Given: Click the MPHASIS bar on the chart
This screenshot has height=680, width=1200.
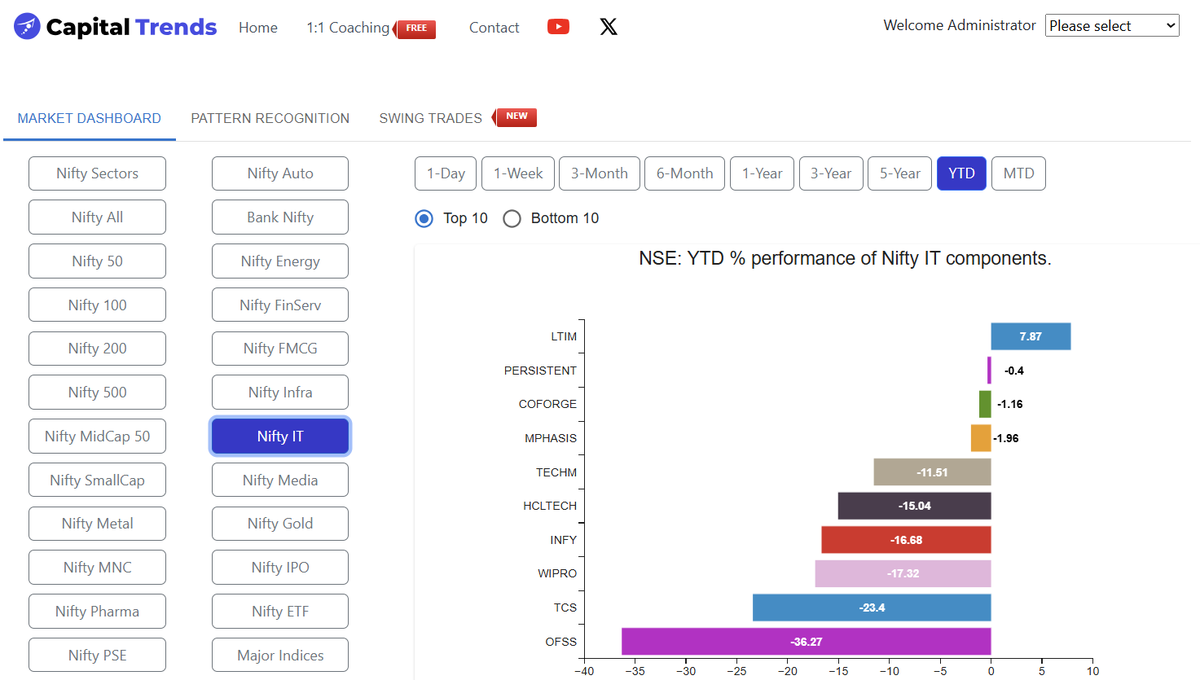Looking at the screenshot, I should (981, 438).
